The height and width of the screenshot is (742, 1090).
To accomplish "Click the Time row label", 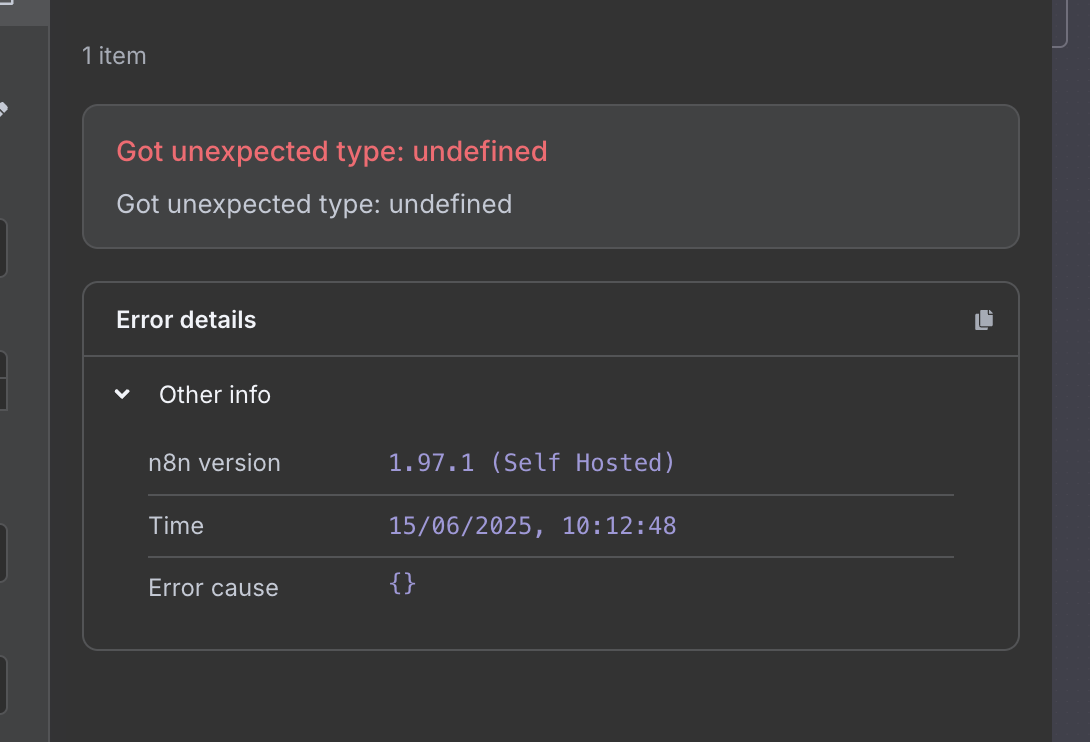I will point(176,526).
